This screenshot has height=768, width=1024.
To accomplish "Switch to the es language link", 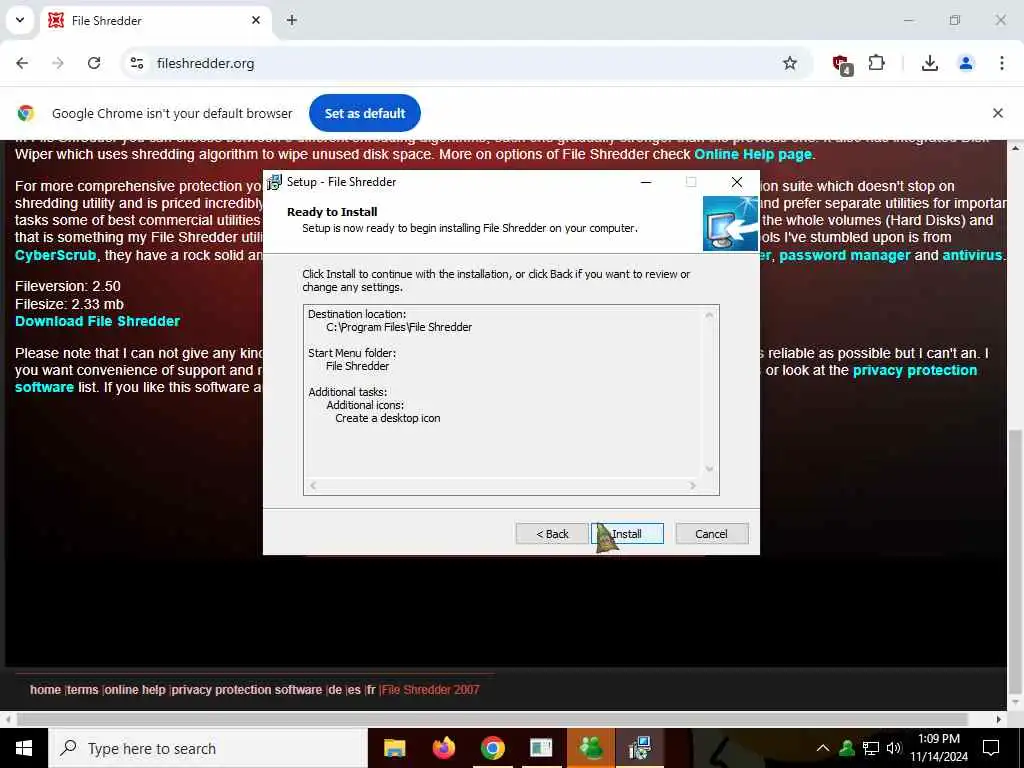I will click(354, 690).
